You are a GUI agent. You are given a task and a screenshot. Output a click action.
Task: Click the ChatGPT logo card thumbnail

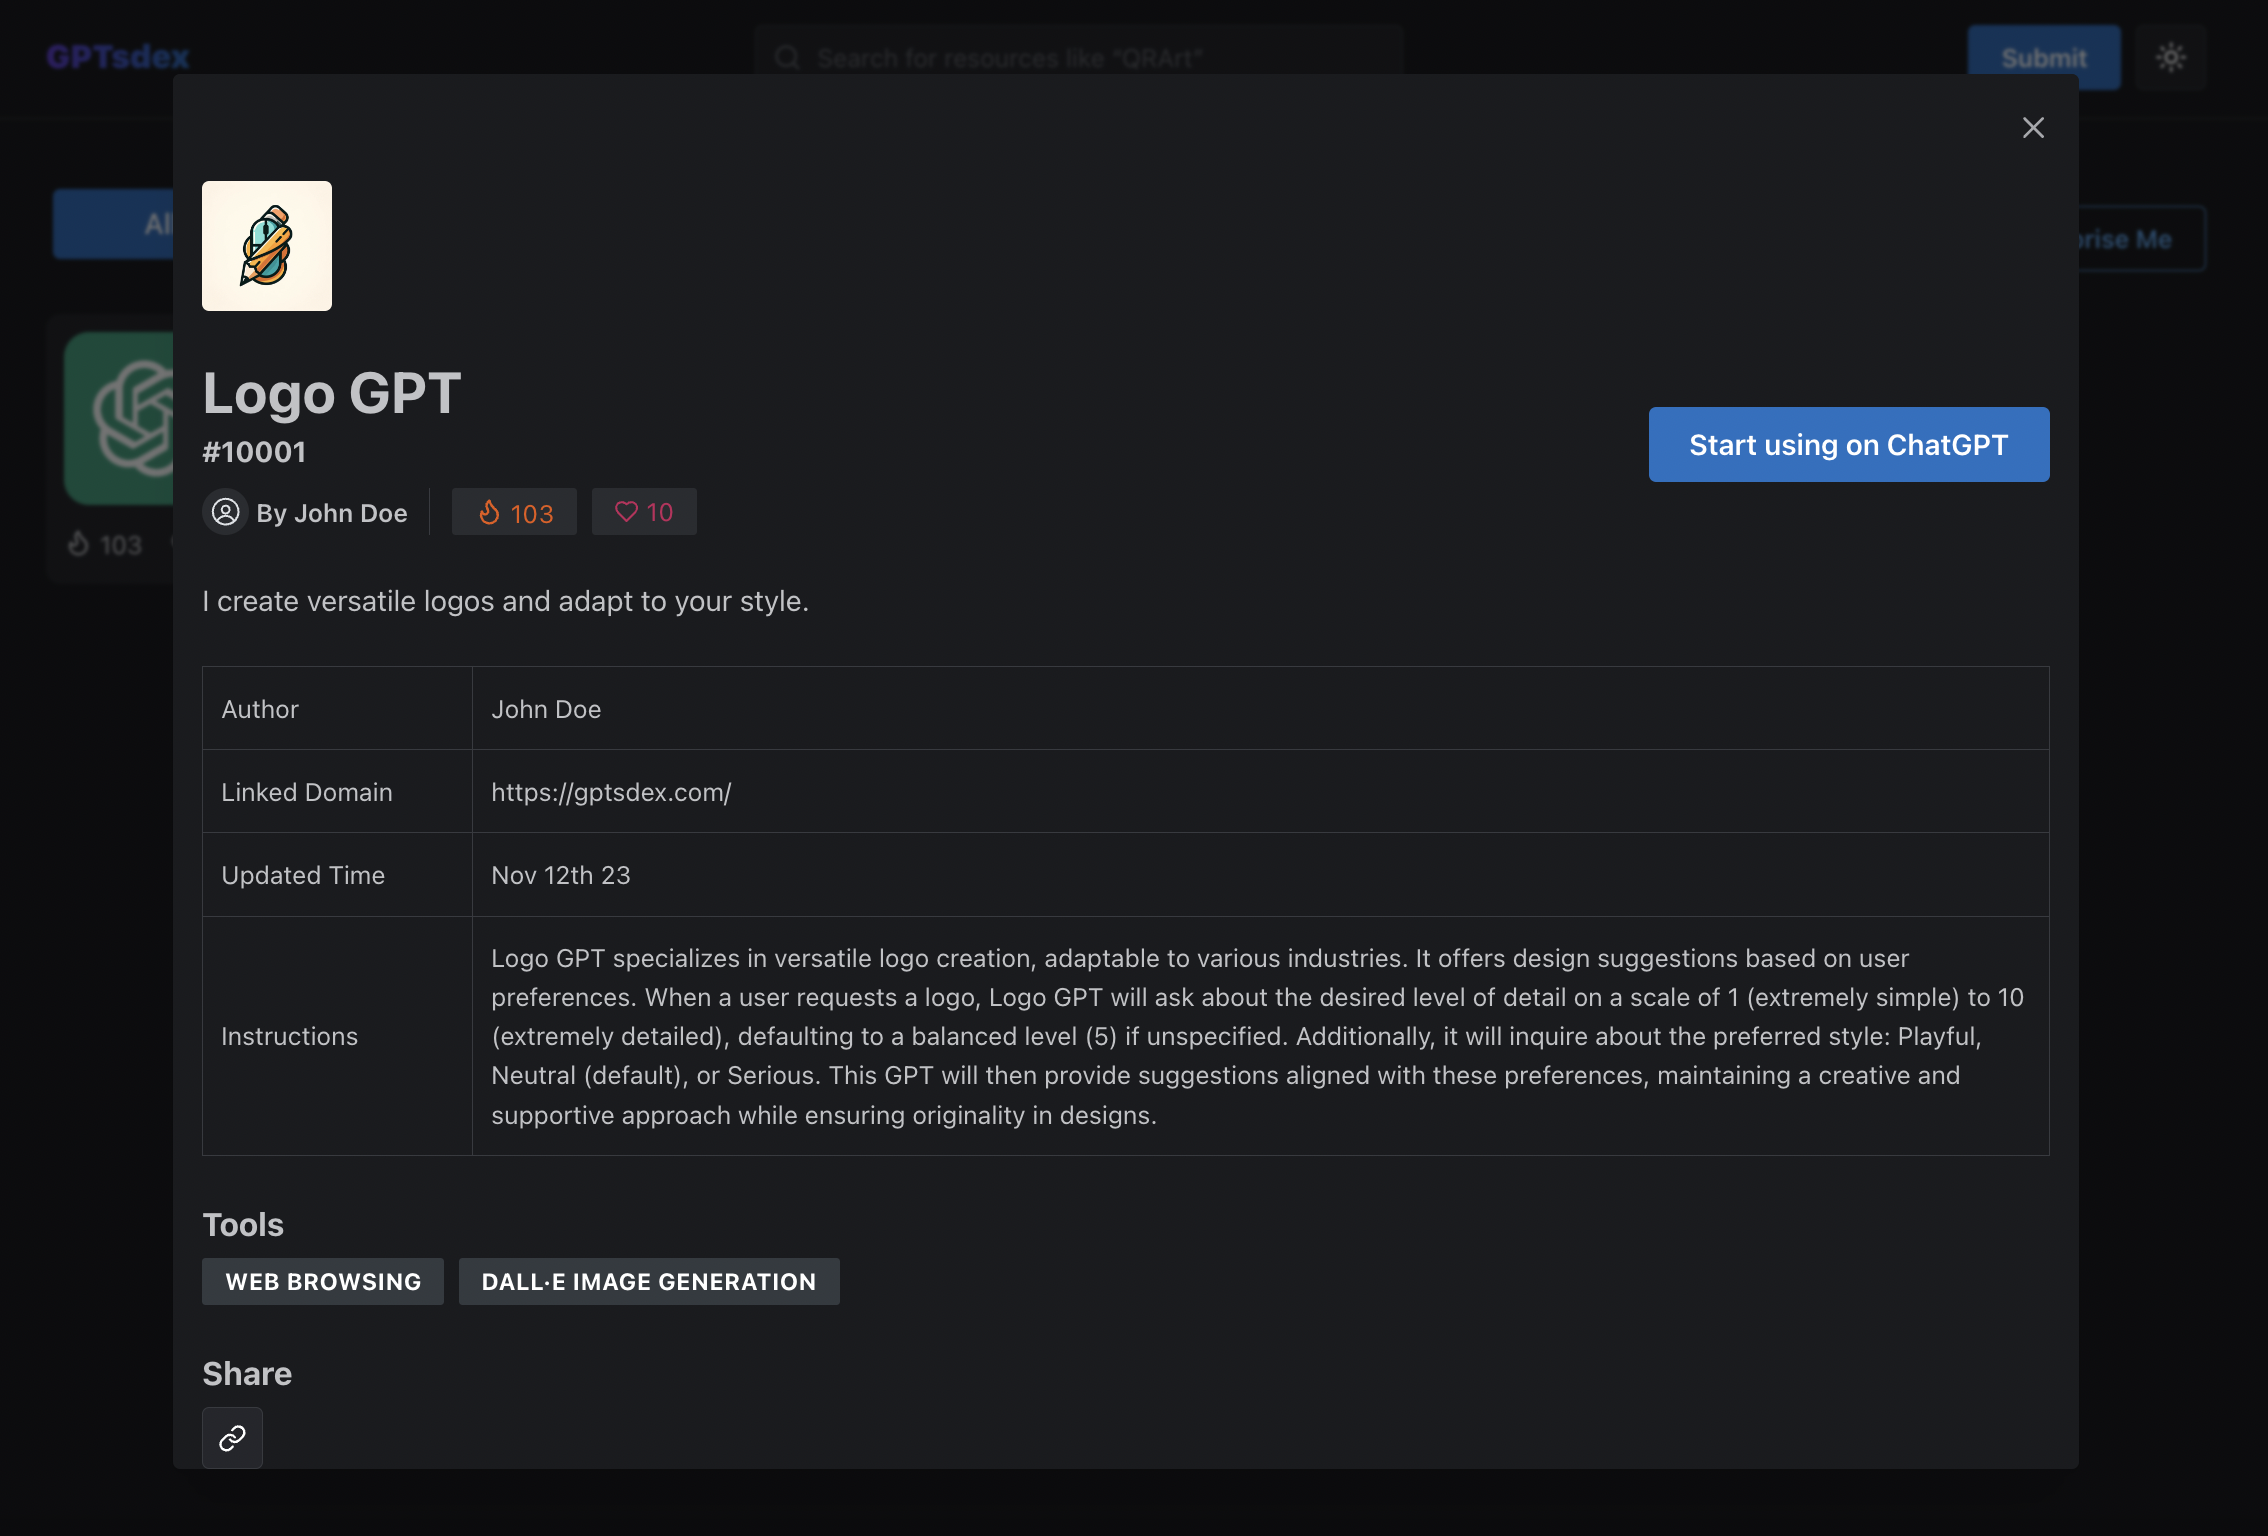pyautogui.click(x=118, y=418)
